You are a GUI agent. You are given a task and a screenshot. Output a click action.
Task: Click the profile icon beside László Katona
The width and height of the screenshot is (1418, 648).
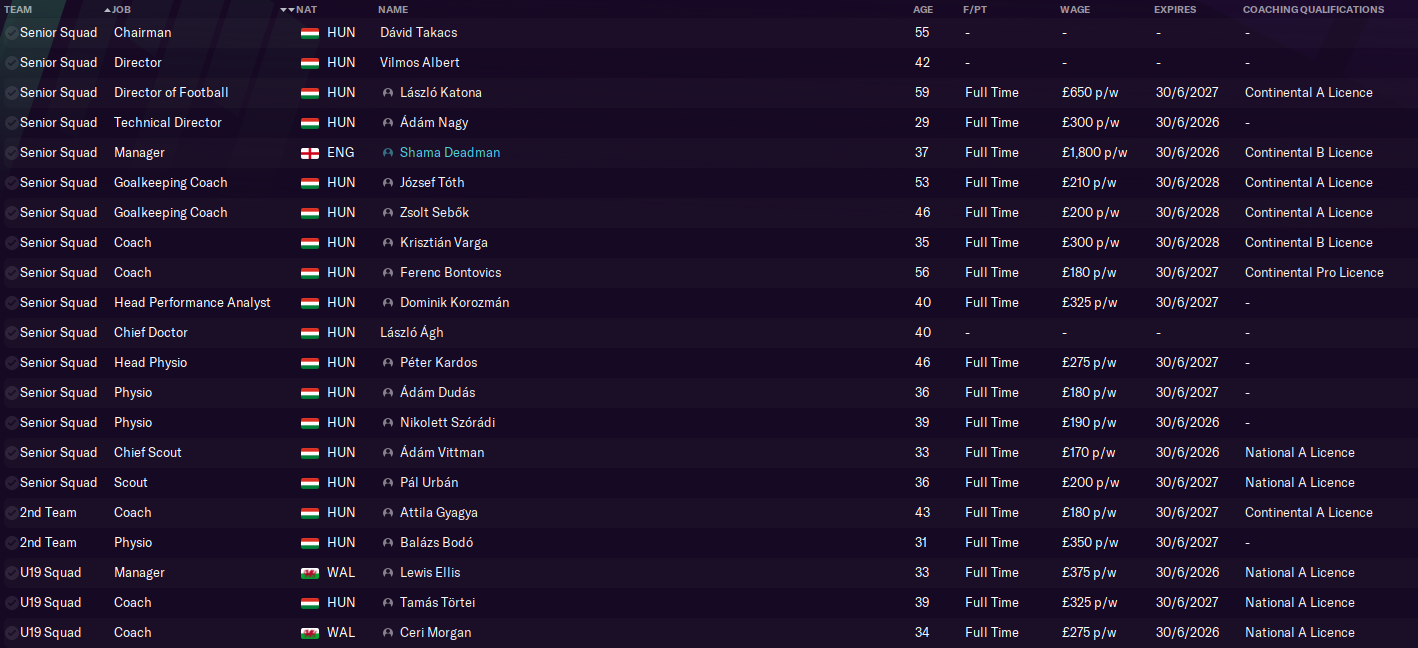[388, 93]
